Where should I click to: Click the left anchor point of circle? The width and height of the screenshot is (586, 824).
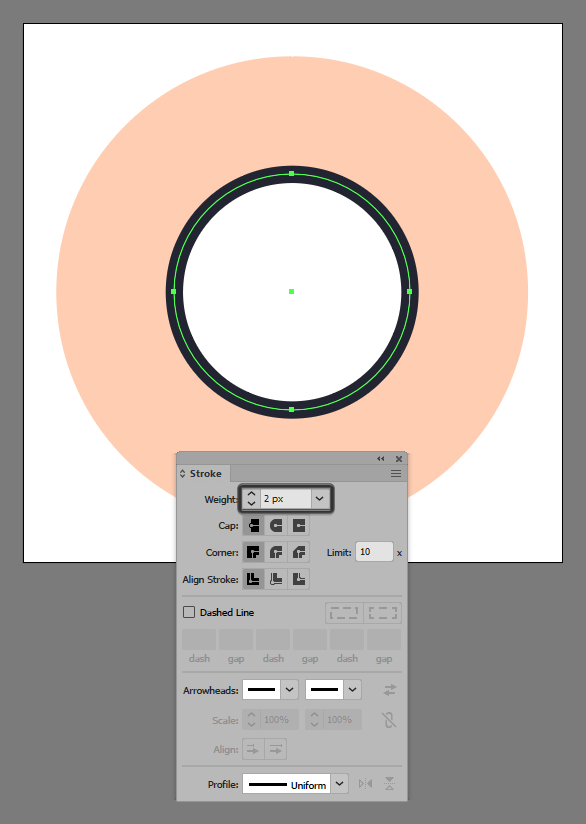174,292
